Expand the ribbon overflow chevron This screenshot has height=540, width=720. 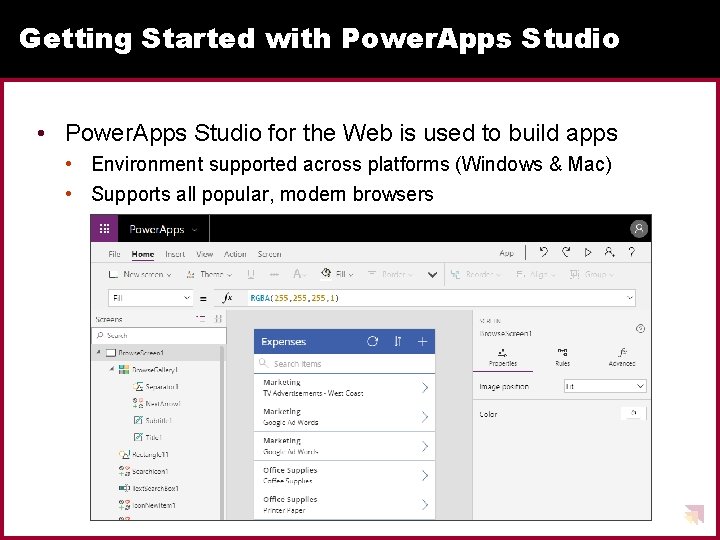point(432,275)
